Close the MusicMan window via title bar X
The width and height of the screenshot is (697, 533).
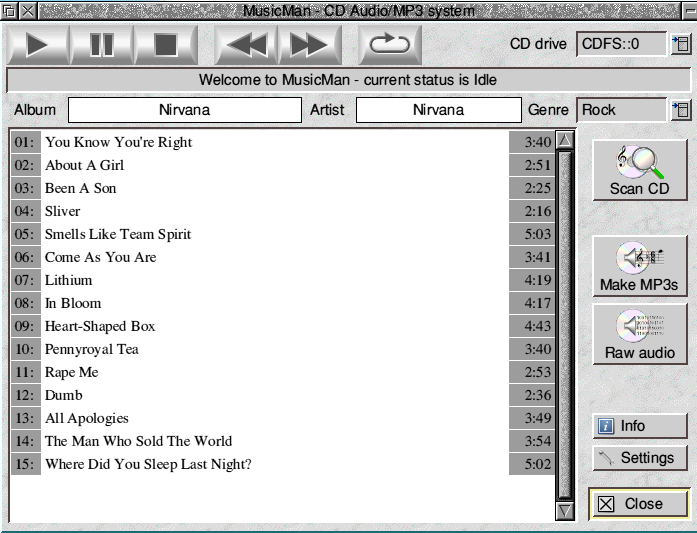pos(28,10)
